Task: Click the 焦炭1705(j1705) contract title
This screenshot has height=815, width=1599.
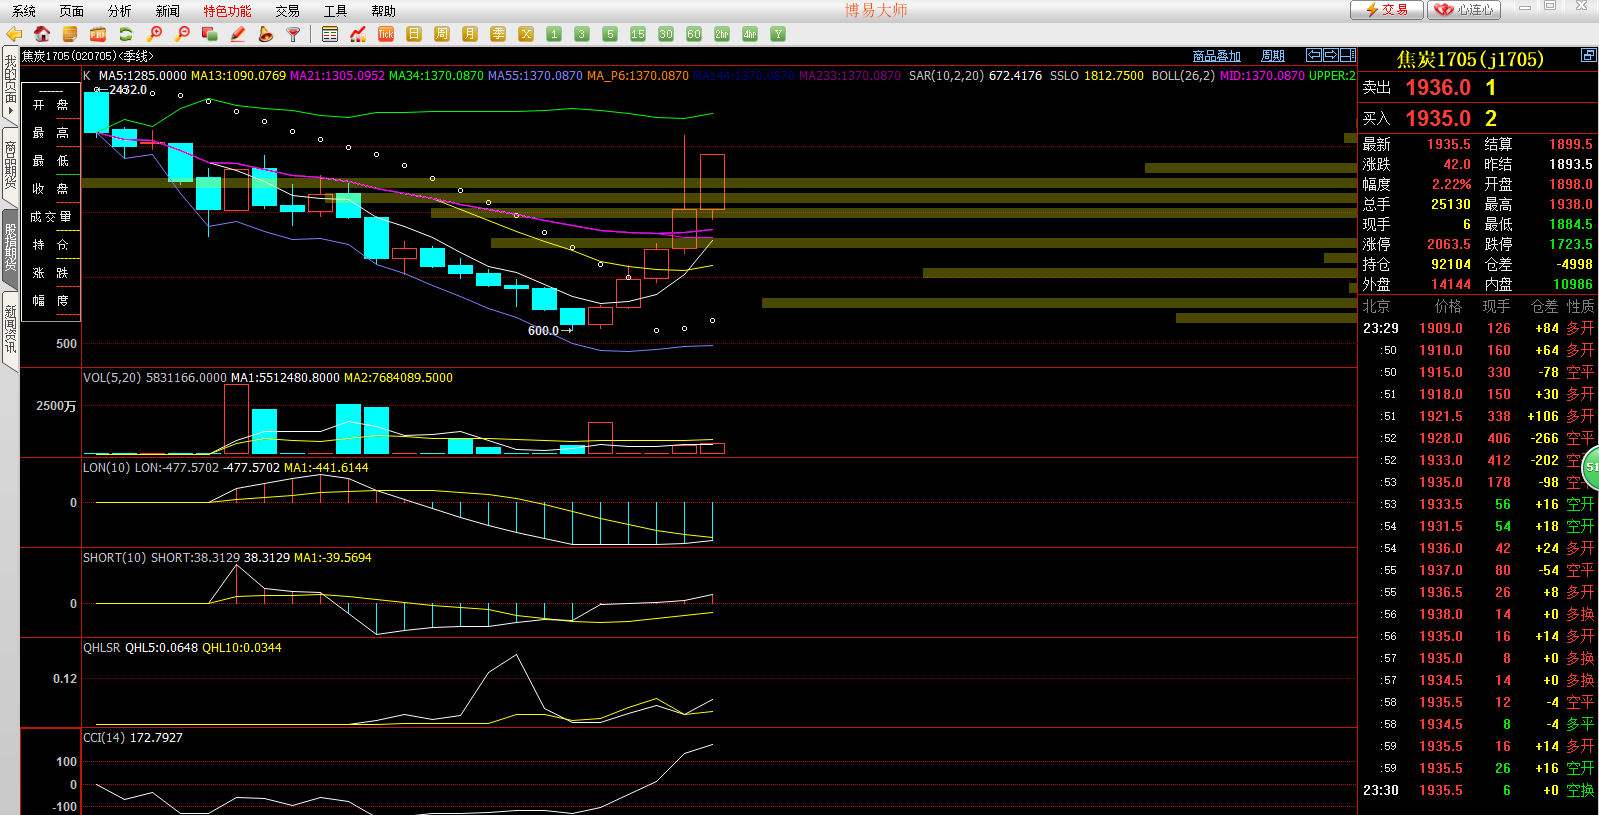Action: pos(1470,59)
